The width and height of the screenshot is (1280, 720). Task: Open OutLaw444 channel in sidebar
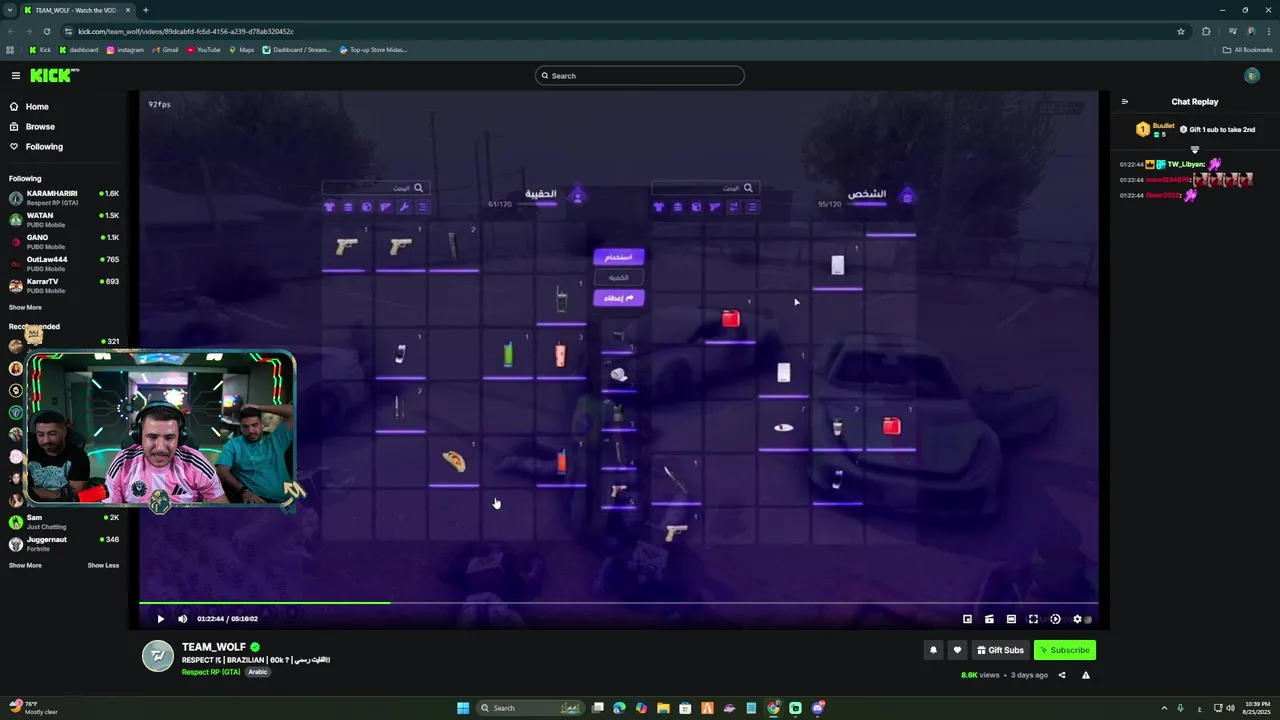[64, 263]
